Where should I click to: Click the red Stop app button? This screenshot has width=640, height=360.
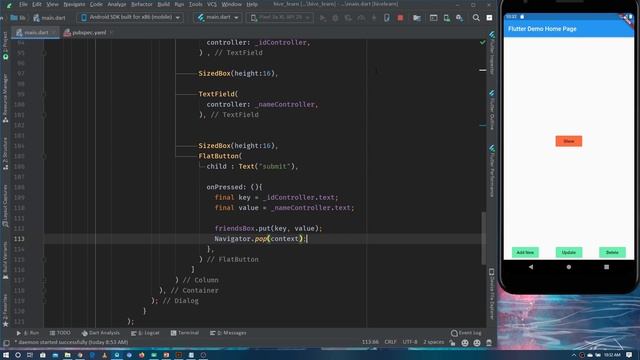(400, 18)
